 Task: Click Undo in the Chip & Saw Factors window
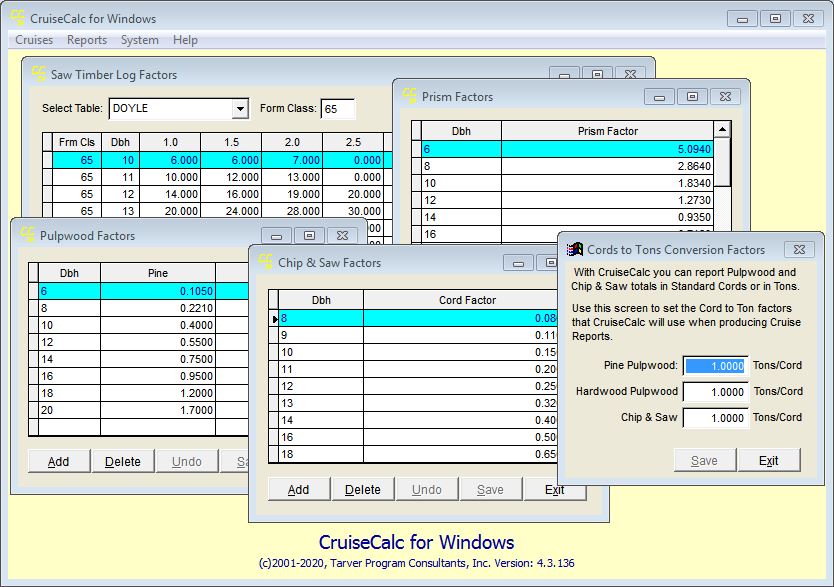[x=427, y=489]
